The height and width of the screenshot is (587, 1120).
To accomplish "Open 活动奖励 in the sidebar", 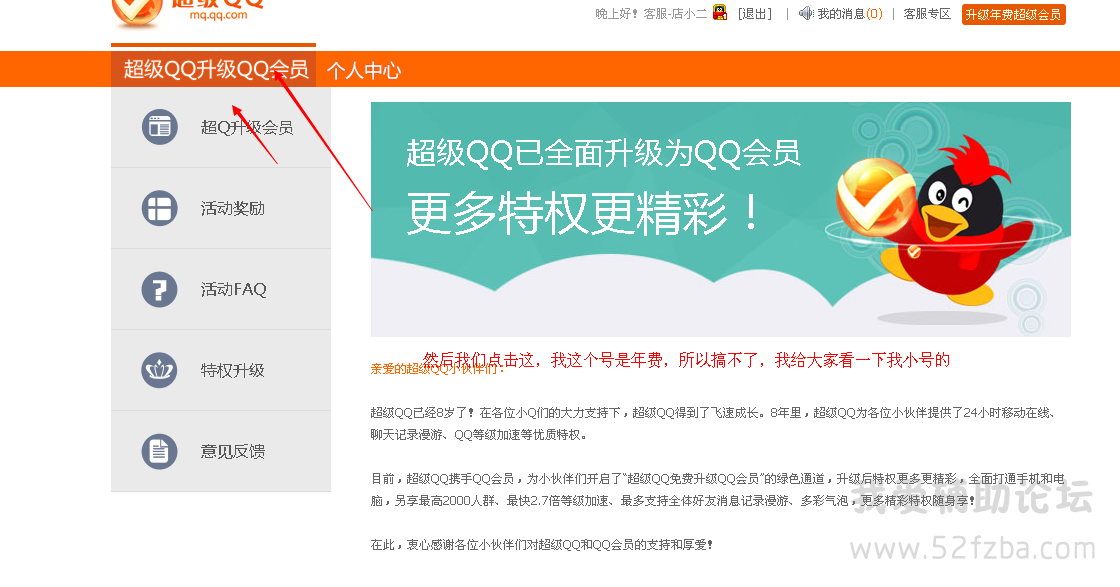I will pyautogui.click(x=221, y=209).
